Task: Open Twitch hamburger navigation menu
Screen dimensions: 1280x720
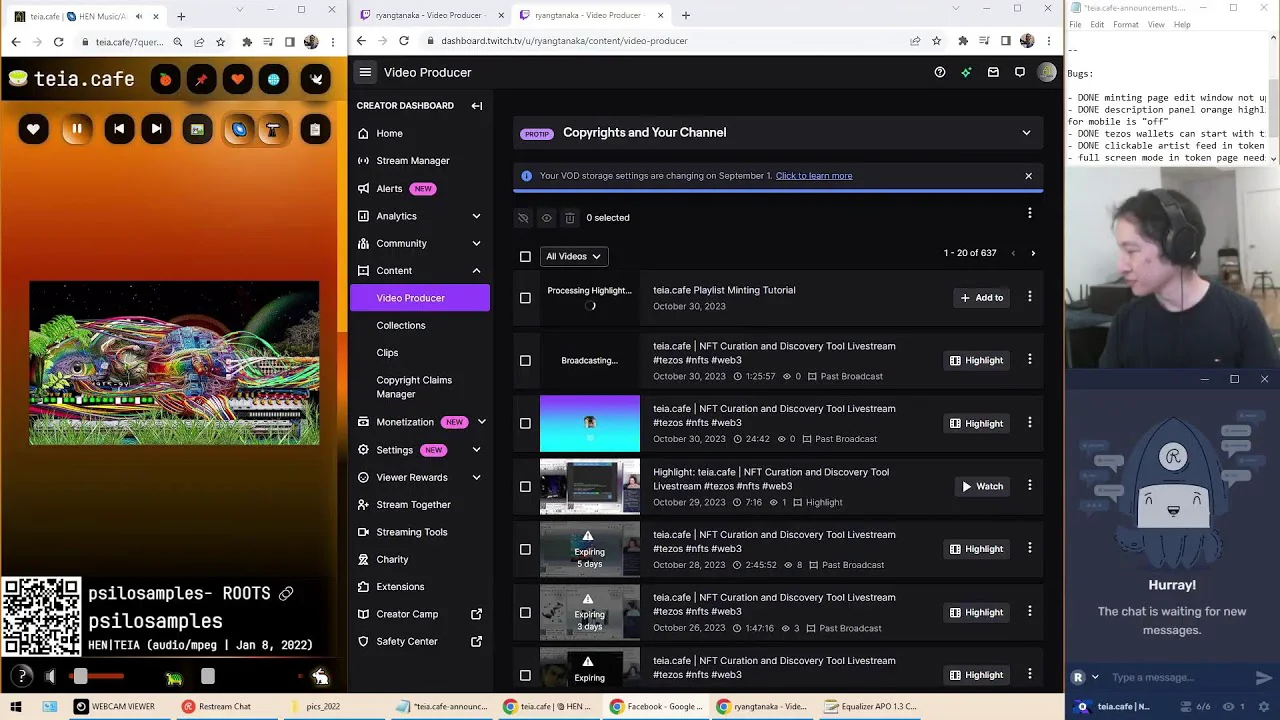Action: [365, 72]
